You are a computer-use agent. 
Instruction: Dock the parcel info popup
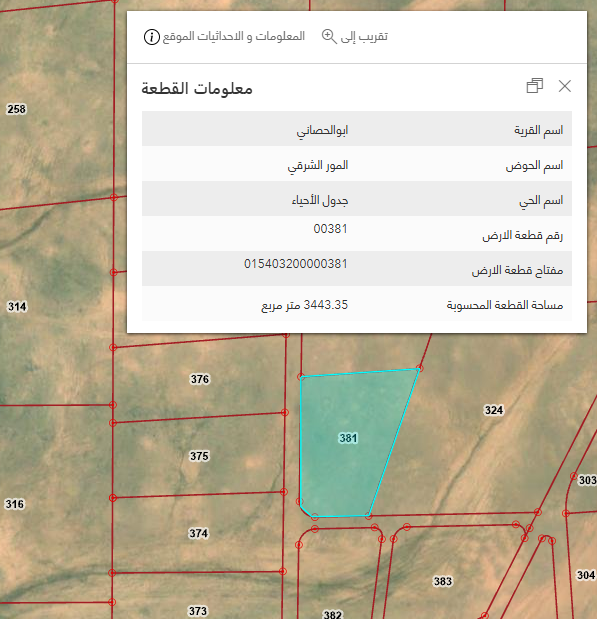point(535,86)
